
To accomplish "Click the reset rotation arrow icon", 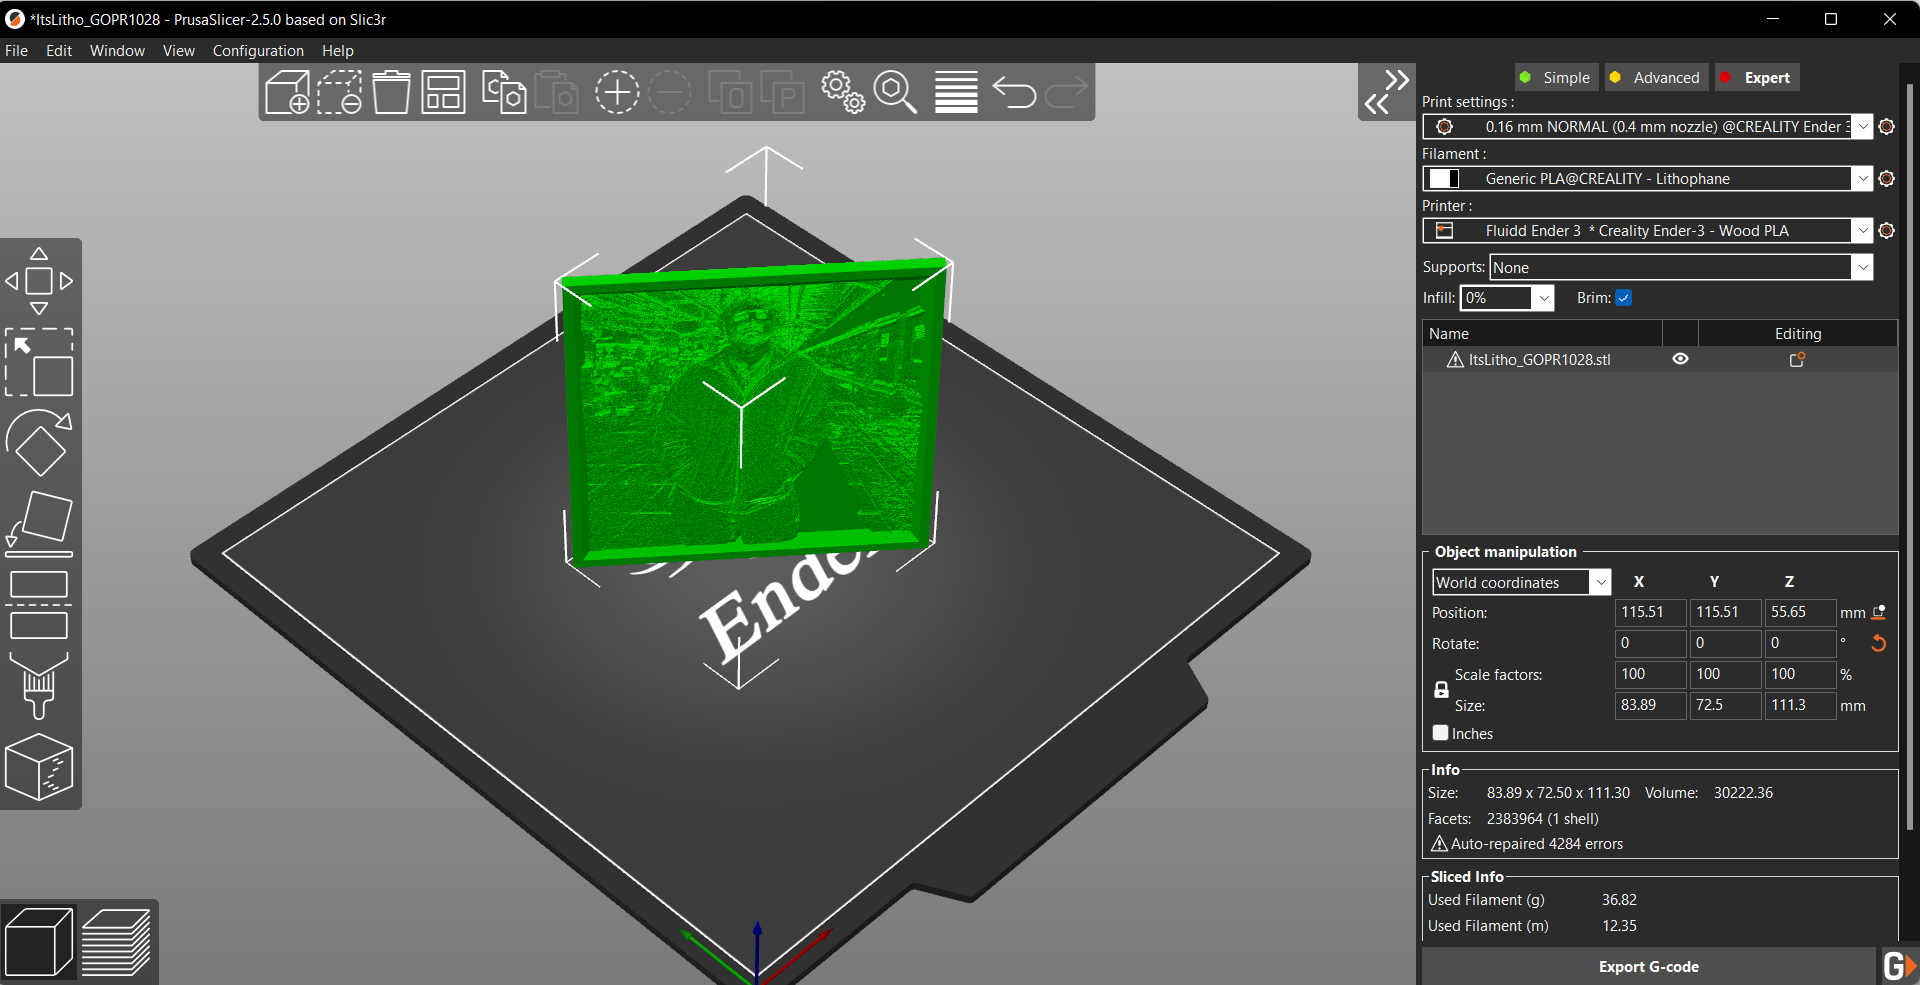I will click(x=1878, y=644).
